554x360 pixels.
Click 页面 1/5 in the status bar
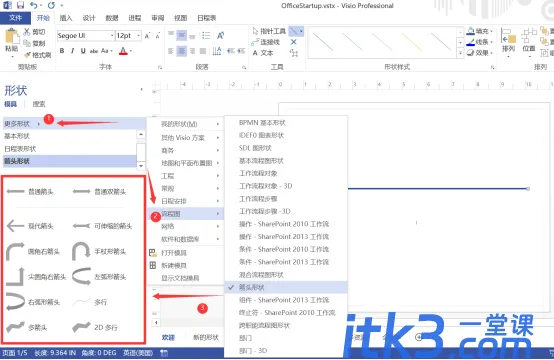click(x=14, y=353)
